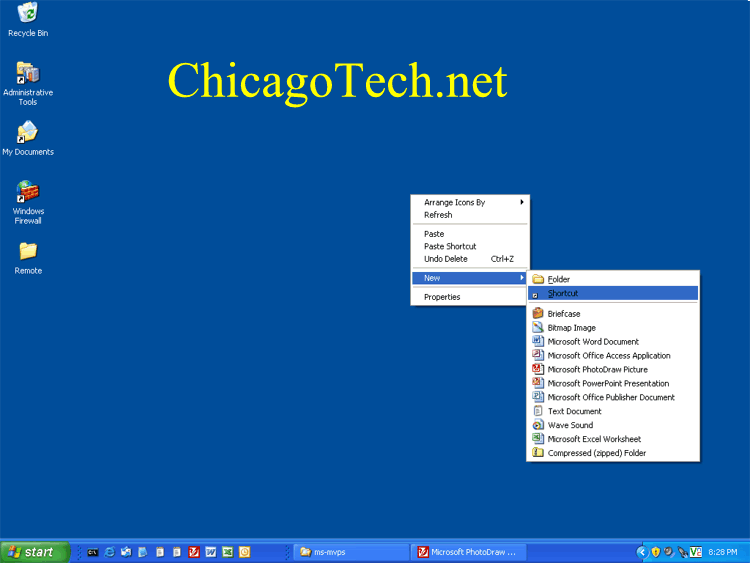The height and width of the screenshot is (563, 750).
Task: Select the Administrative Tools desktop shortcut
Action: (x=28, y=84)
